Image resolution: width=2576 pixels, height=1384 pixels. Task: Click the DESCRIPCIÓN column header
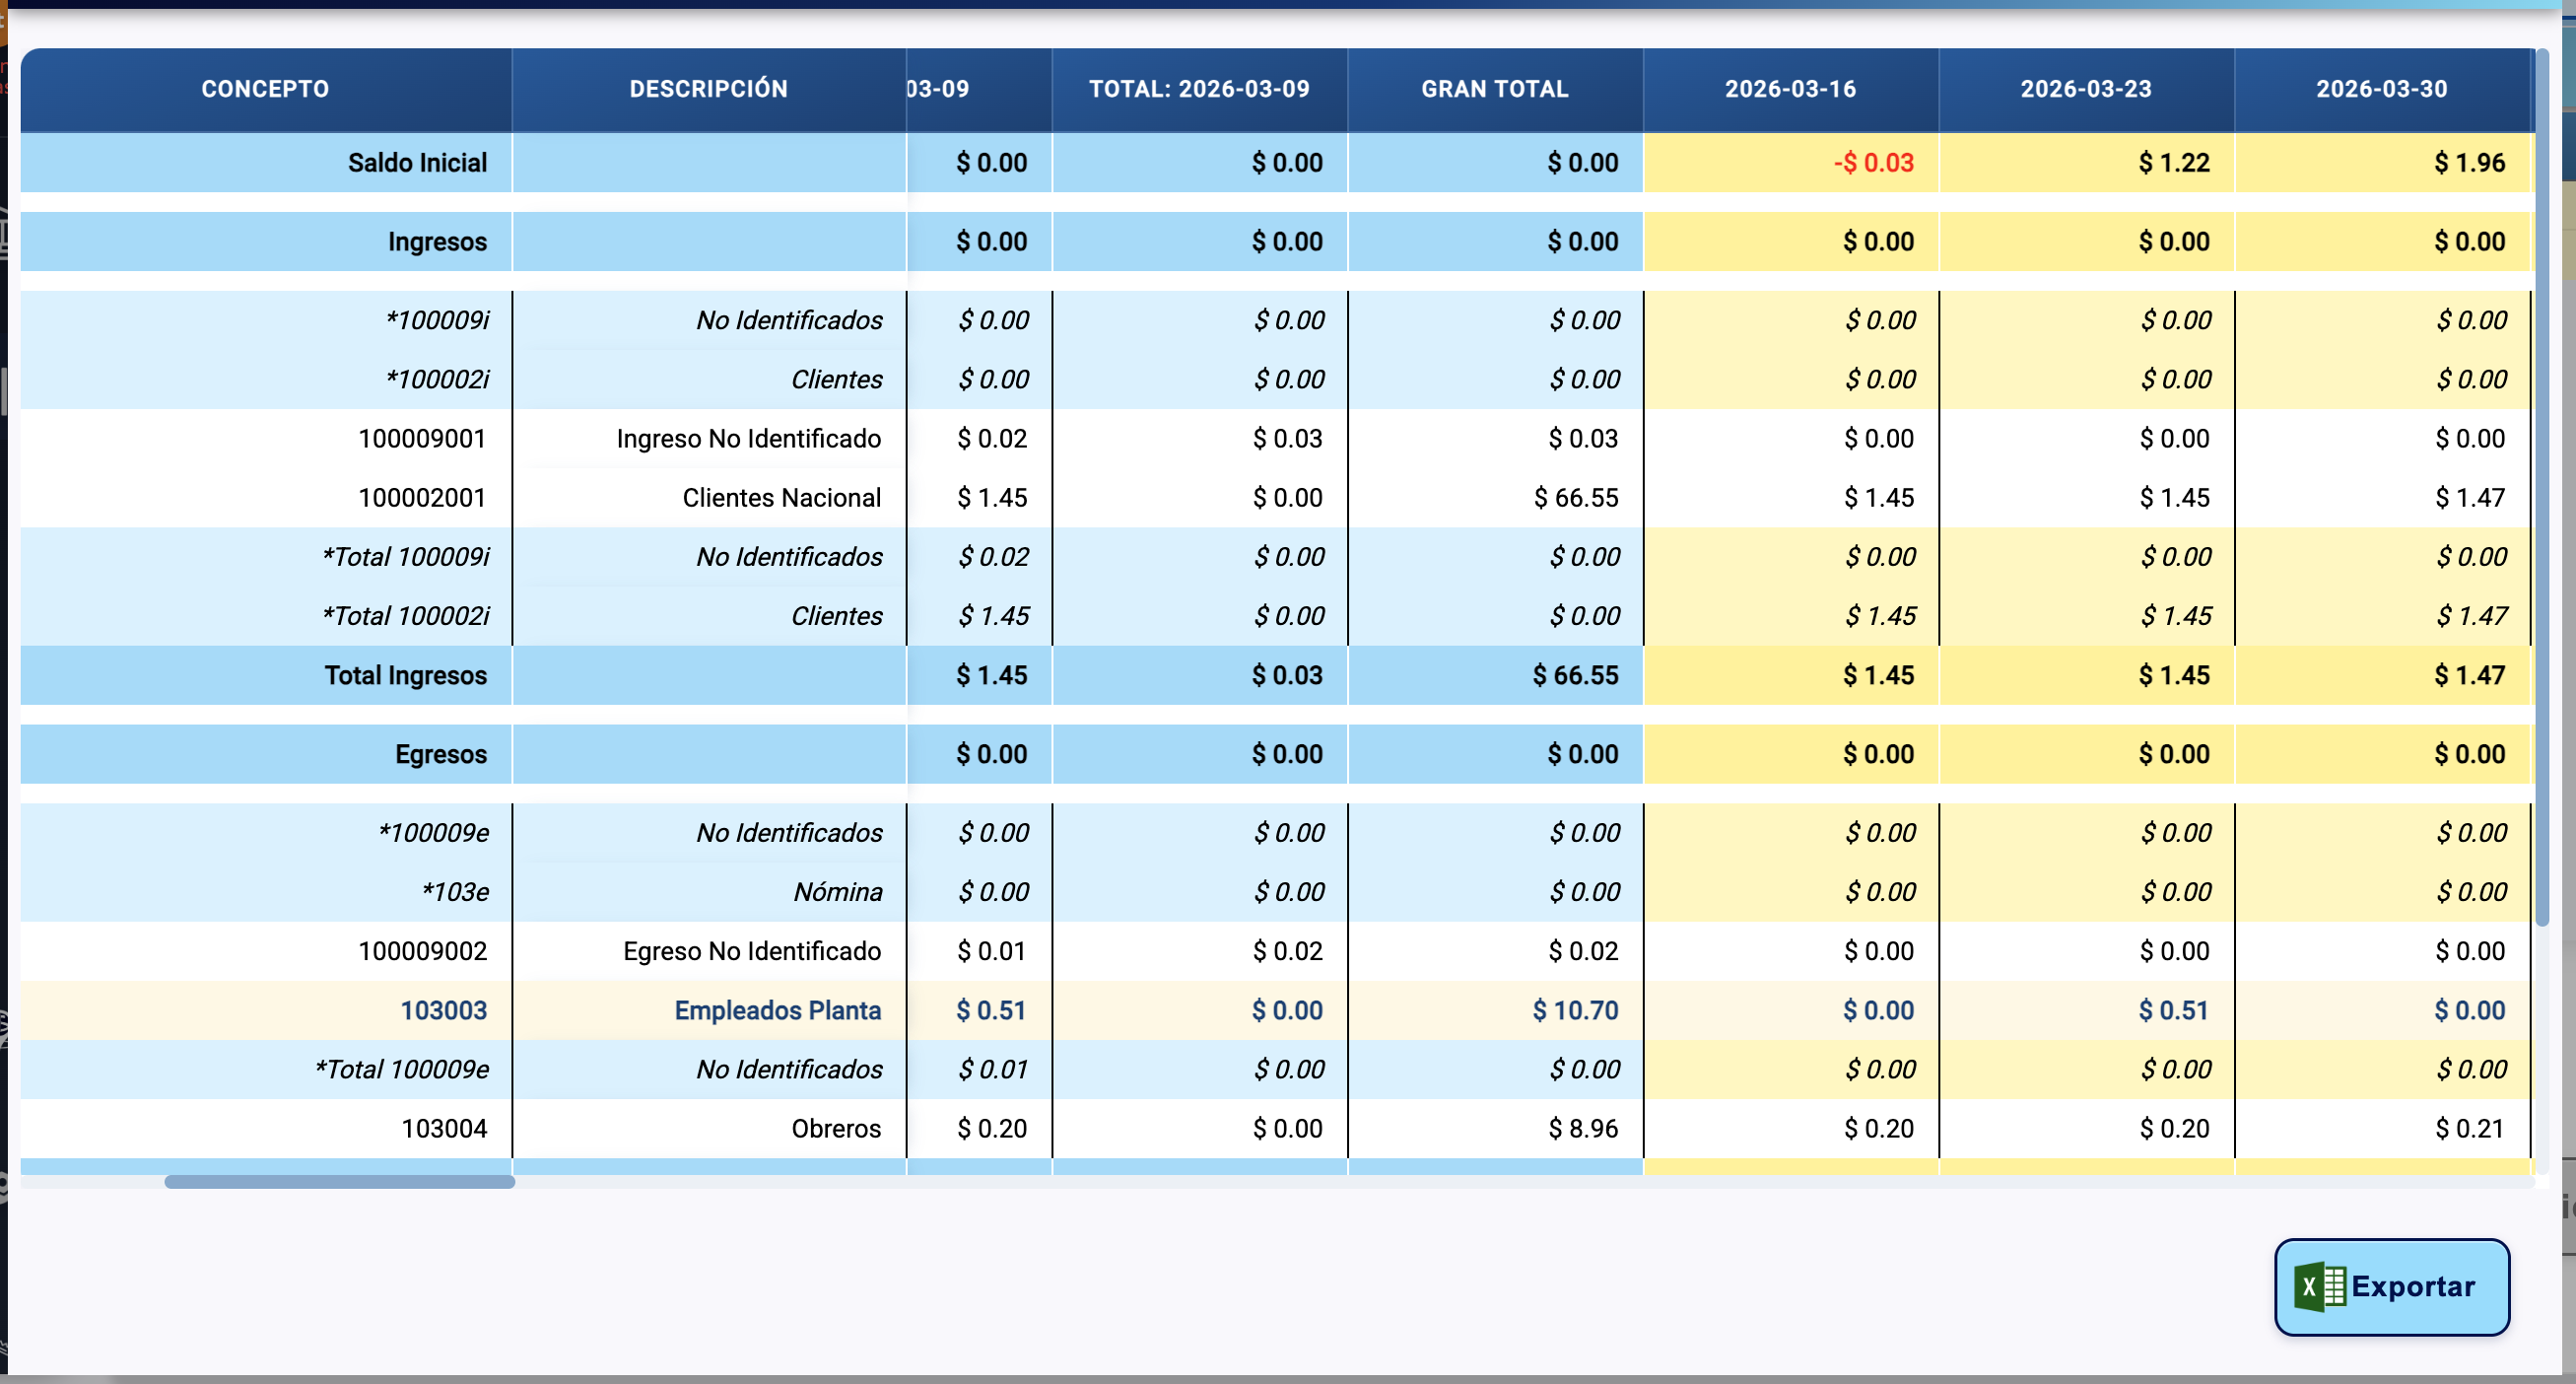click(x=708, y=89)
